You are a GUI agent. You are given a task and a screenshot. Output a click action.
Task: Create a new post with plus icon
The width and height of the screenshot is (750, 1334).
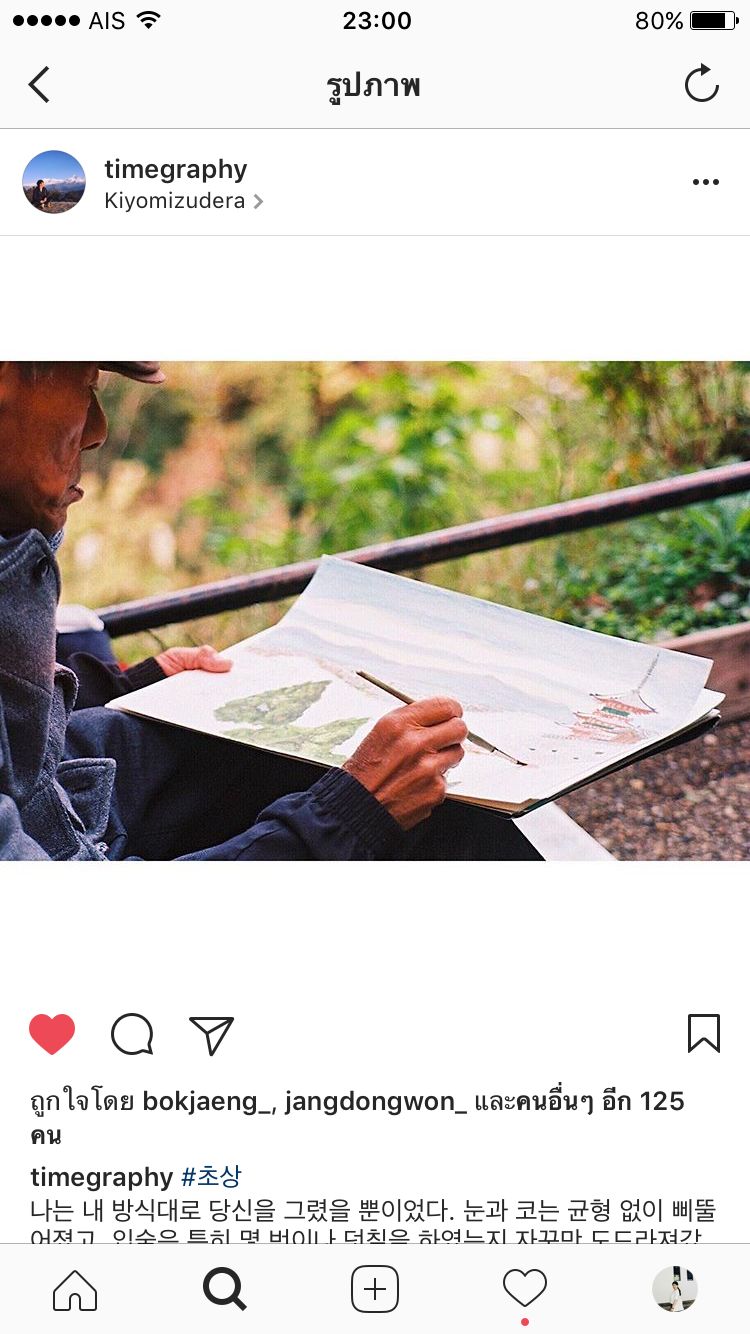[x=375, y=1290]
